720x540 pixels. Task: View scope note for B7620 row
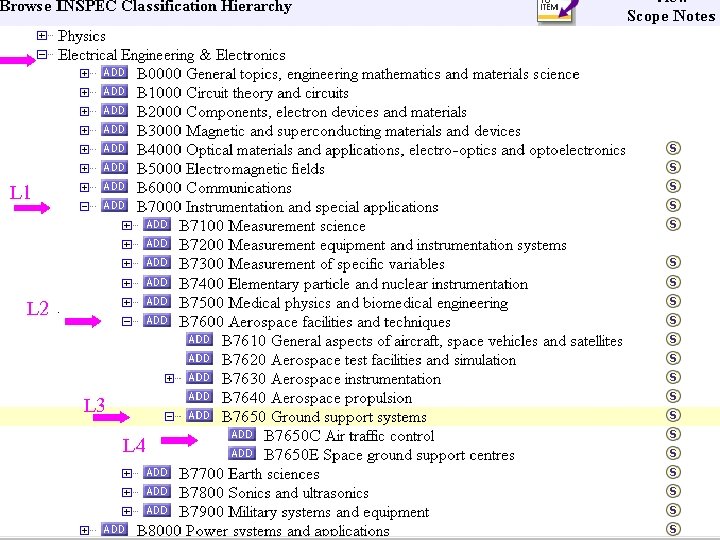(673, 358)
